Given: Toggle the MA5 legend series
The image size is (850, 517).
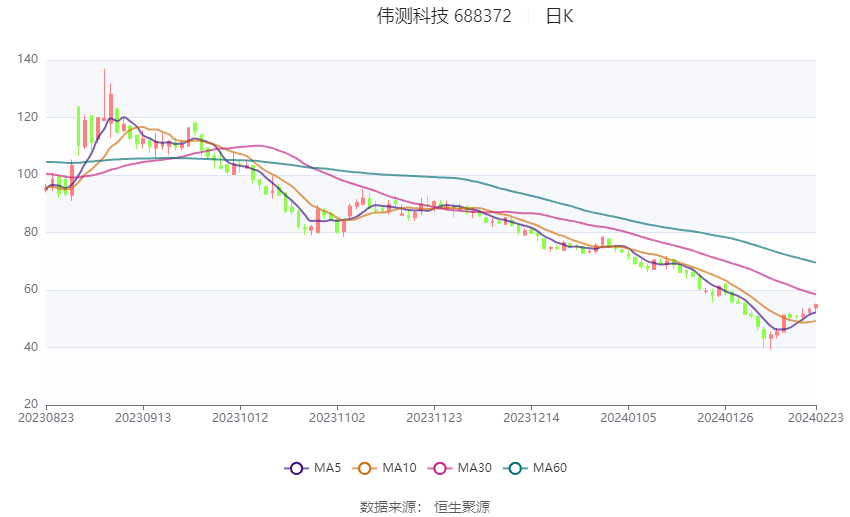Looking at the screenshot, I should pos(313,468).
